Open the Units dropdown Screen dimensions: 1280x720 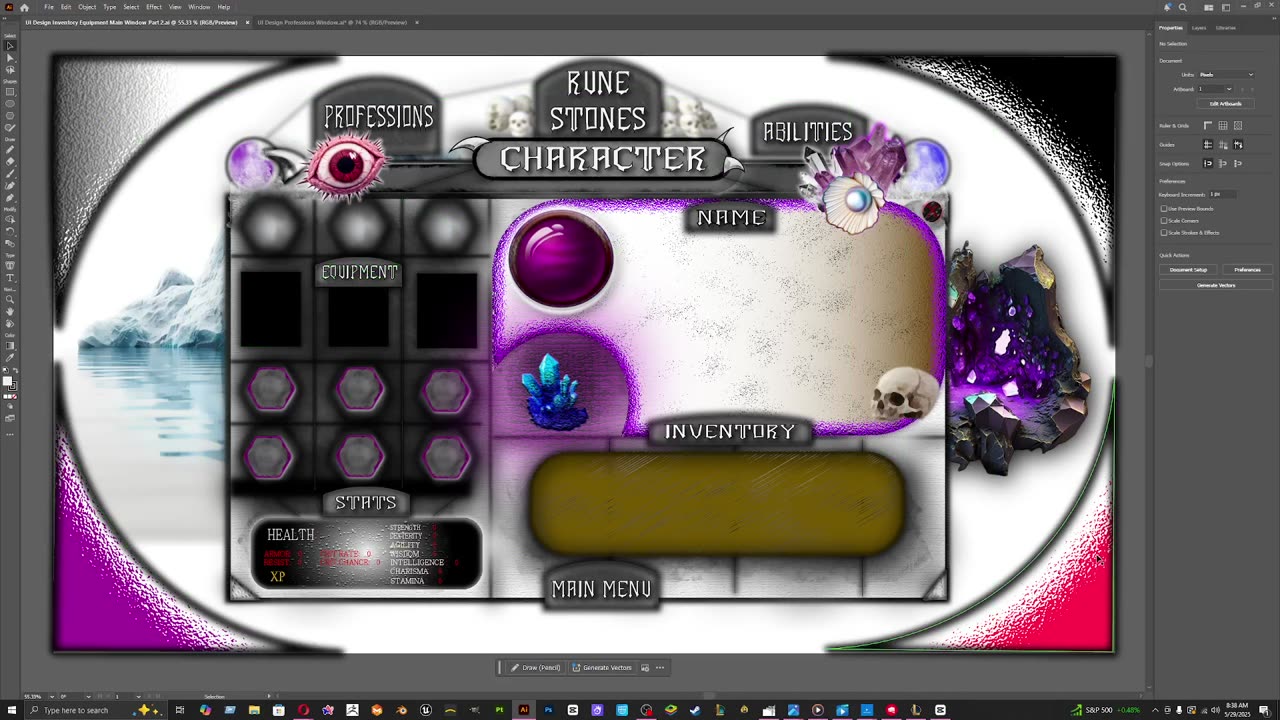1226,75
